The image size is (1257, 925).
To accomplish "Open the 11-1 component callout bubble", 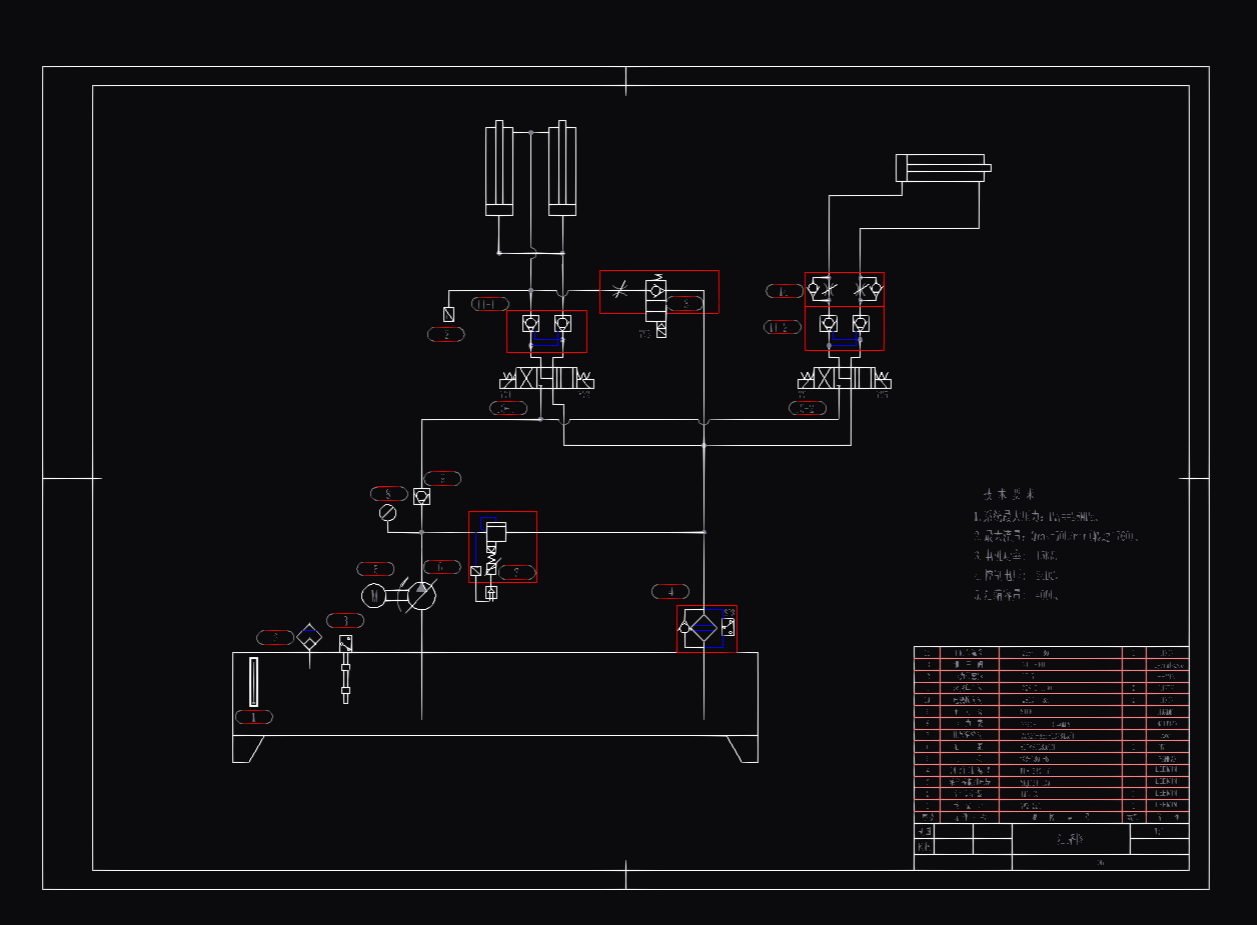I will coord(489,303).
